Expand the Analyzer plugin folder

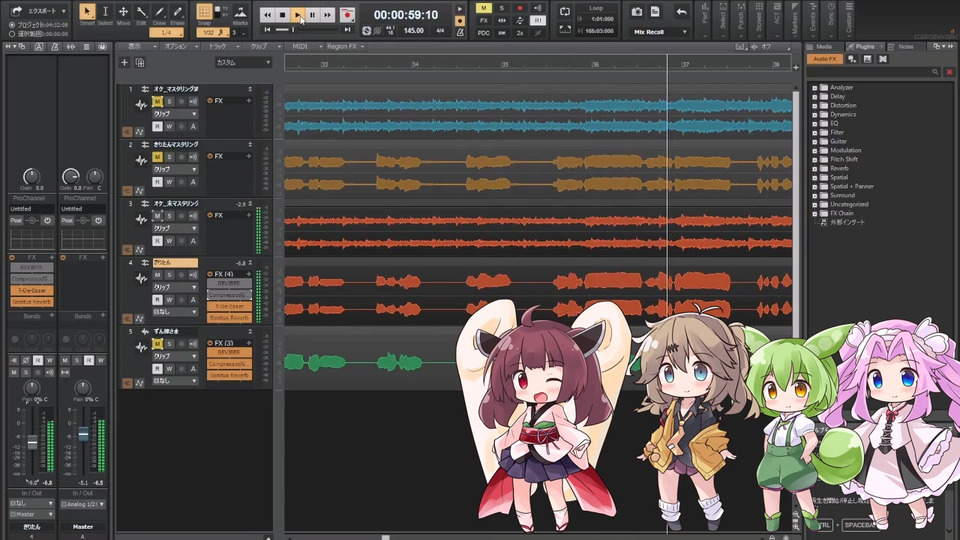click(x=815, y=88)
